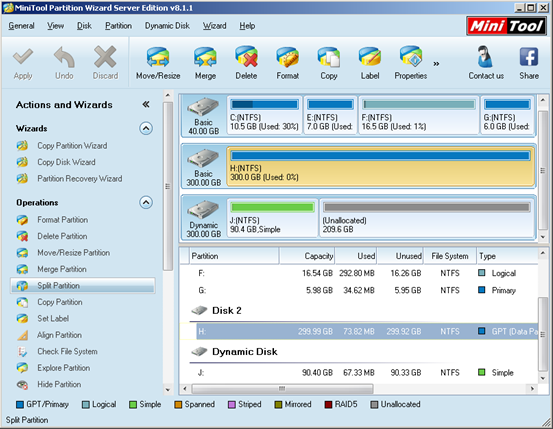
Task: Open the Help menu
Action: pos(247,26)
